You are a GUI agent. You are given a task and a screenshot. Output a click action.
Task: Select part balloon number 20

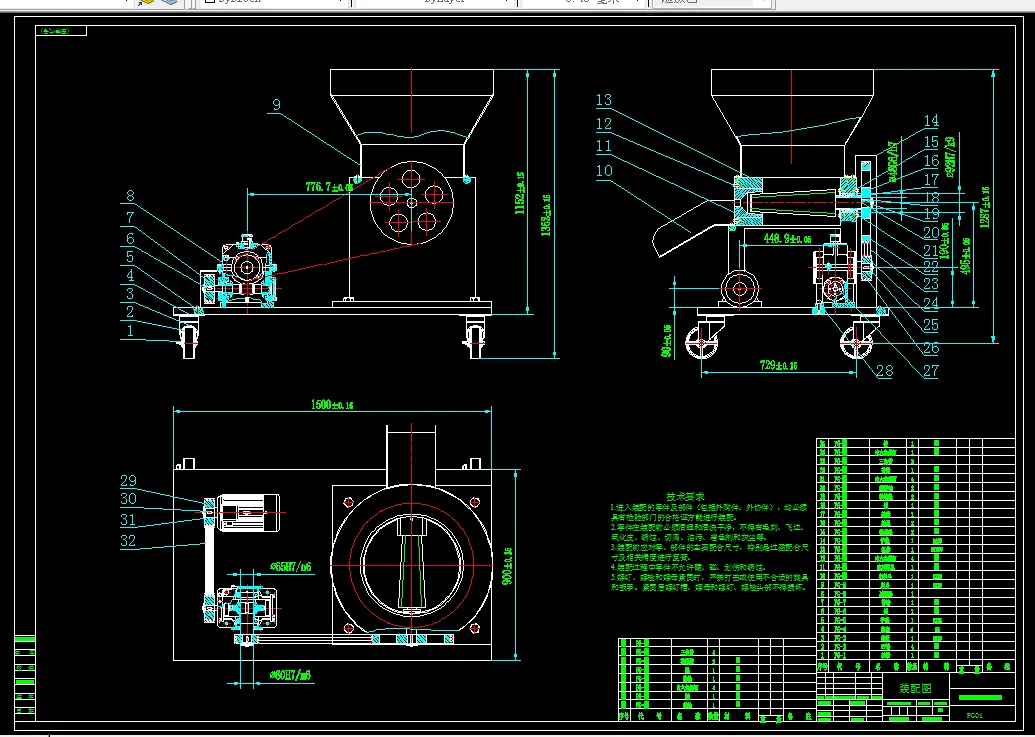(x=931, y=233)
